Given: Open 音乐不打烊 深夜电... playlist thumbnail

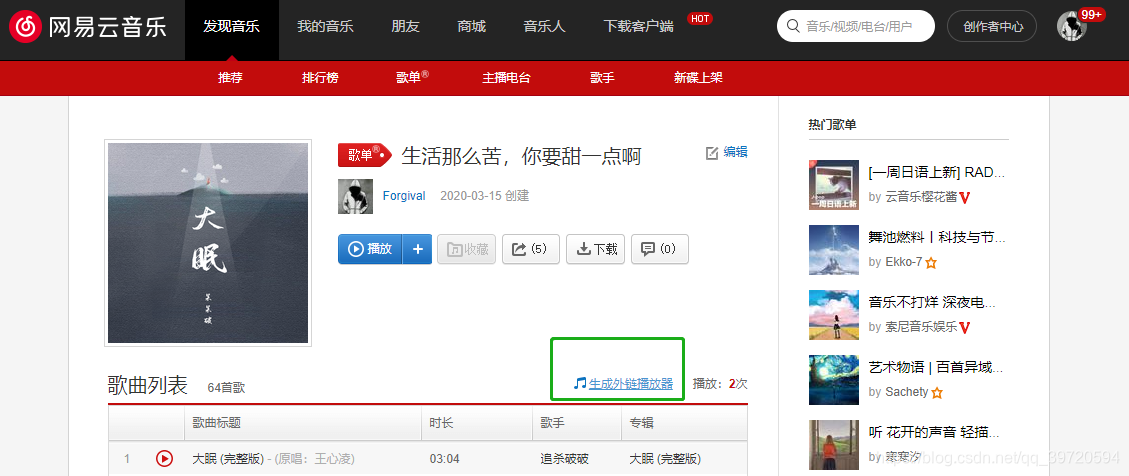Looking at the screenshot, I should 834,315.
